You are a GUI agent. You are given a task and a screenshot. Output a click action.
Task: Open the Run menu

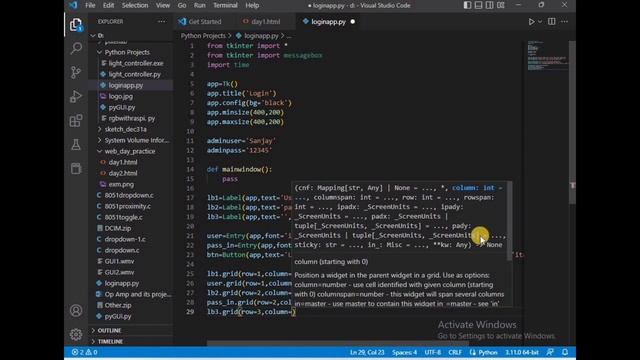[x=200, y=5]
